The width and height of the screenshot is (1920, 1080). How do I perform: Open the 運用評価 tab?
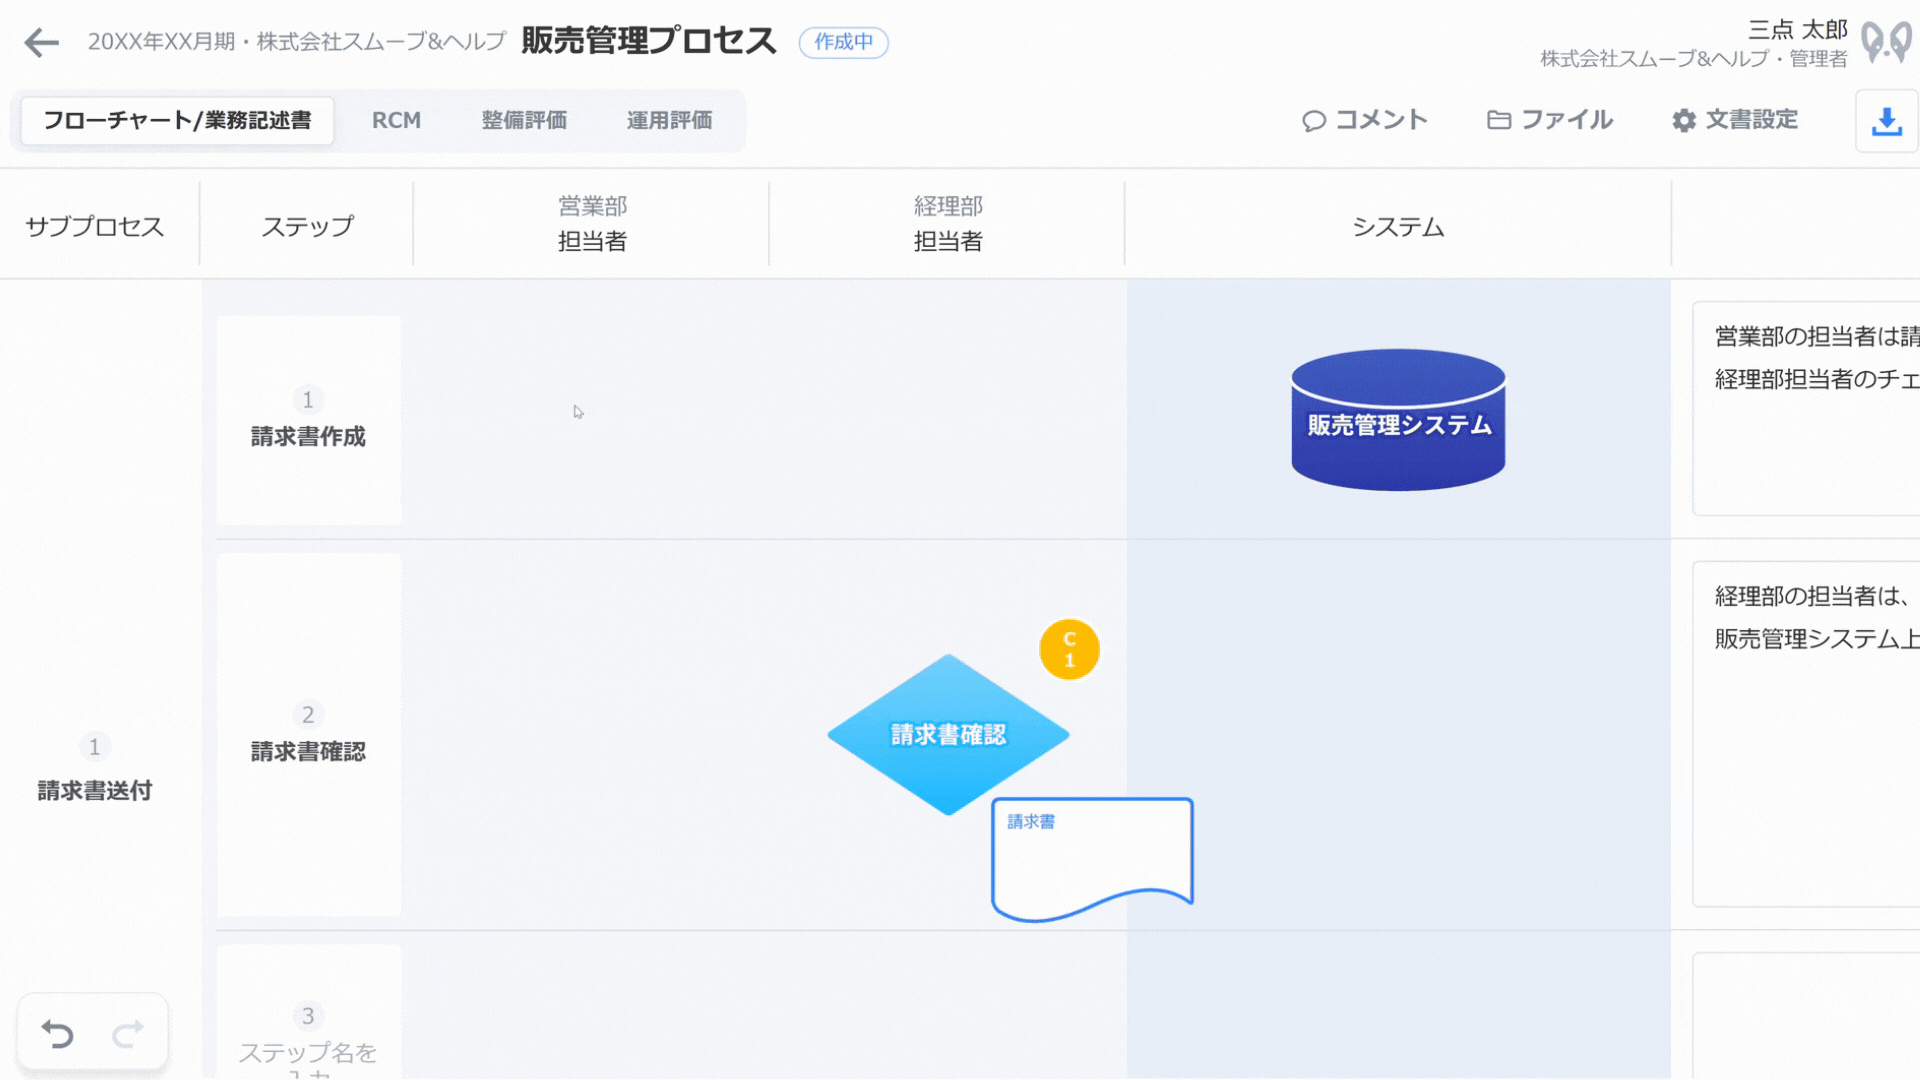[x=669, y=120]
